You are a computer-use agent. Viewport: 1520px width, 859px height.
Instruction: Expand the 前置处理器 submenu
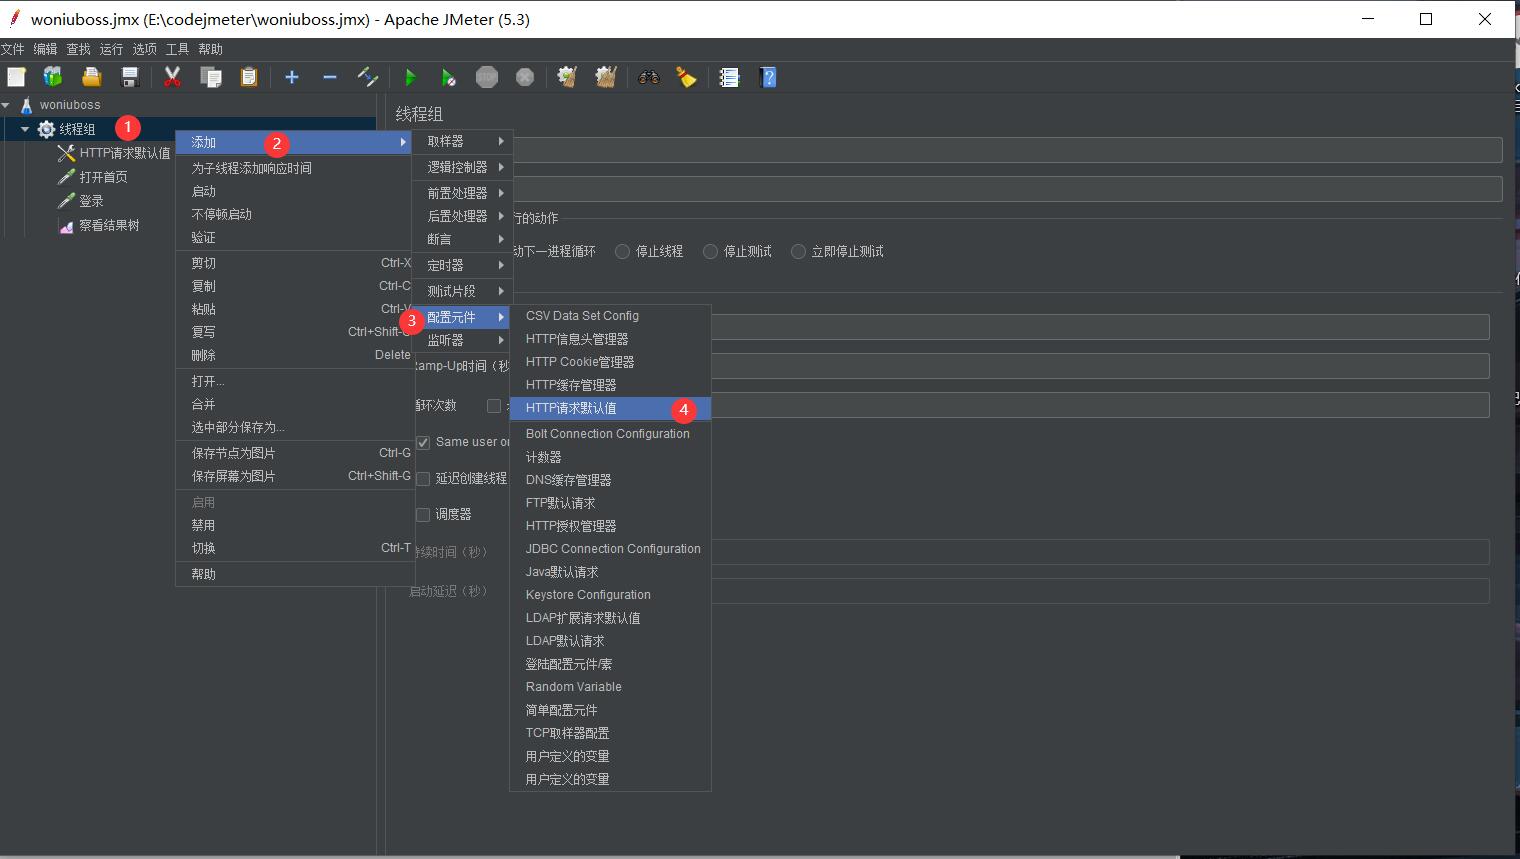point(462,193)
